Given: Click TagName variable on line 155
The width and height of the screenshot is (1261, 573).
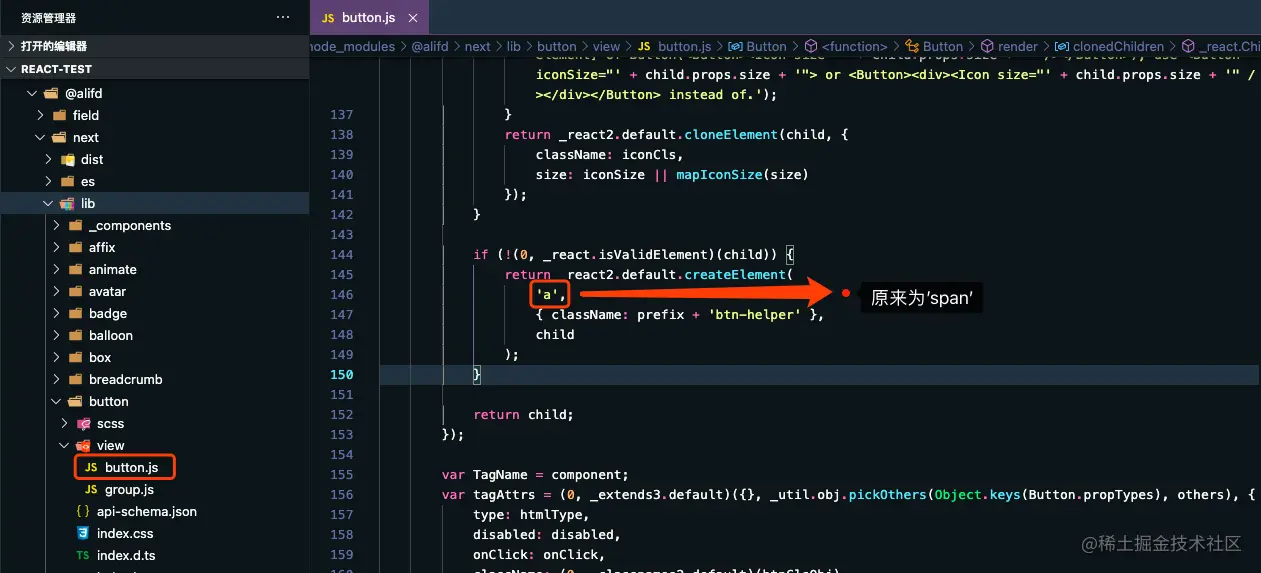Looking at the screenshot, I should 501,474.
